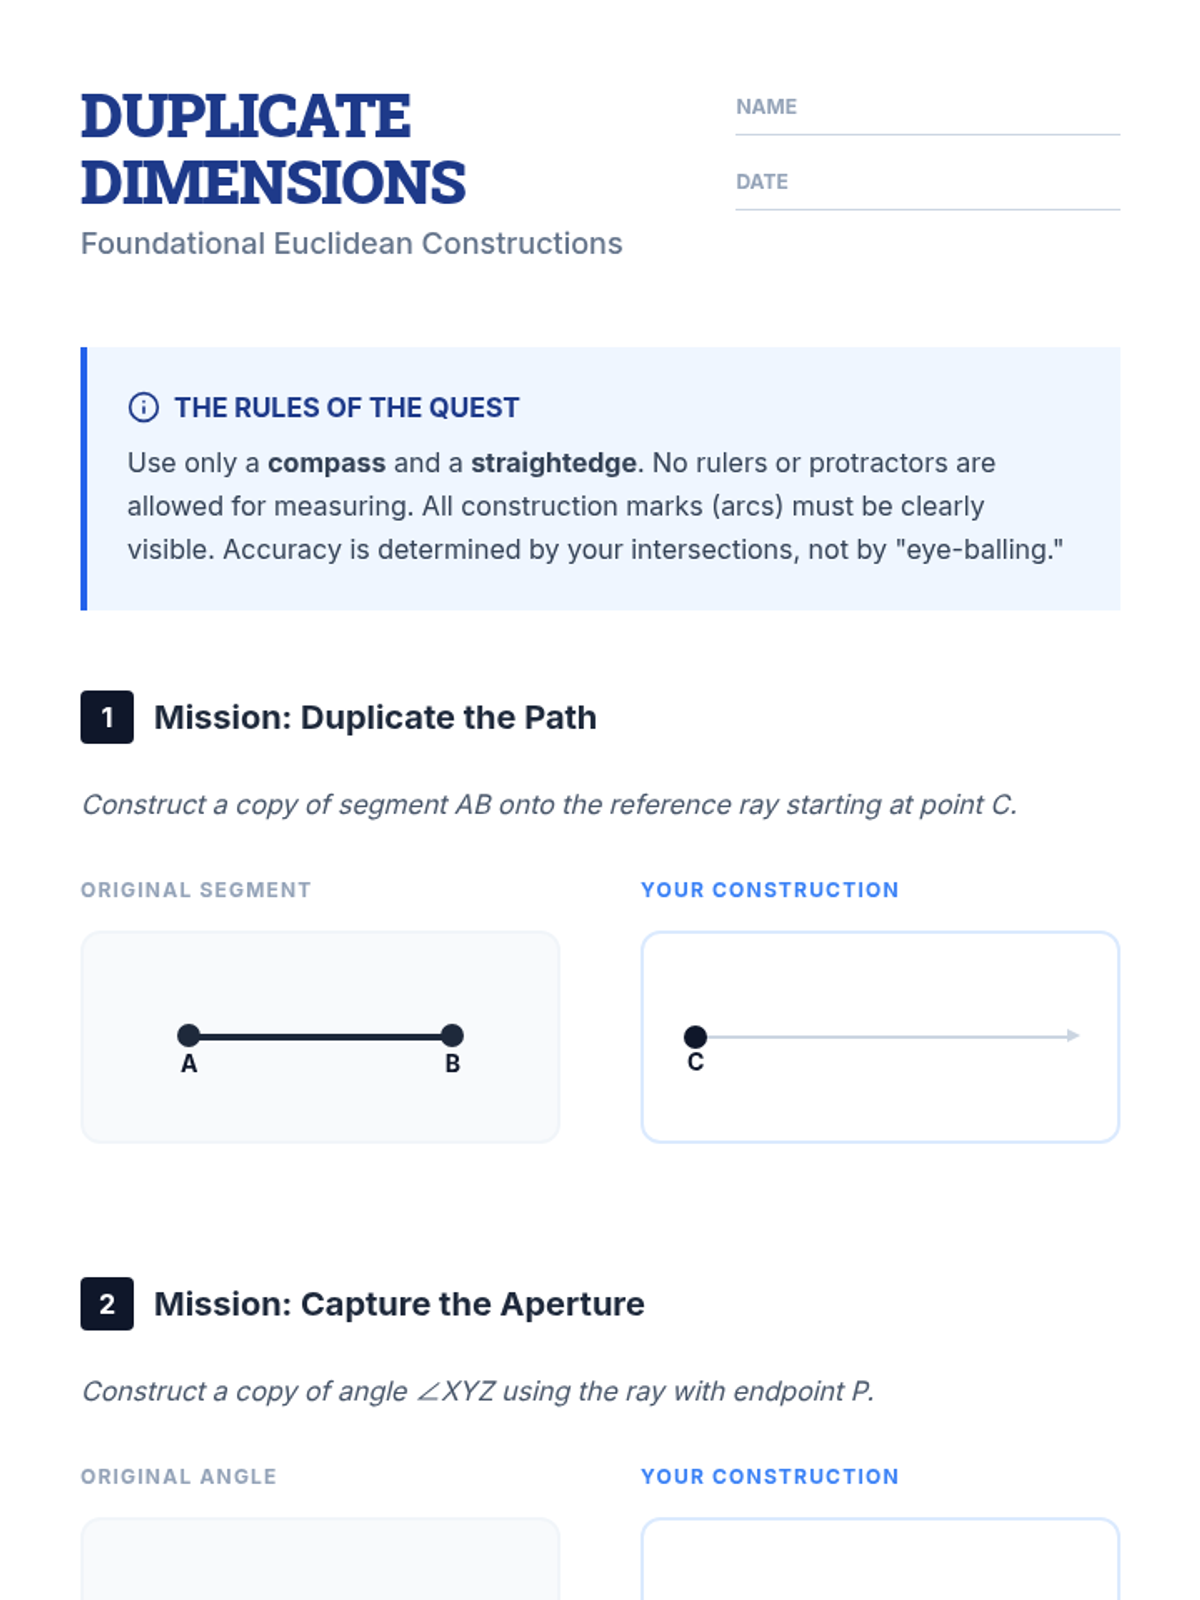Click the Original Segment label
1200x1600 pixels.
coord(196,890)
